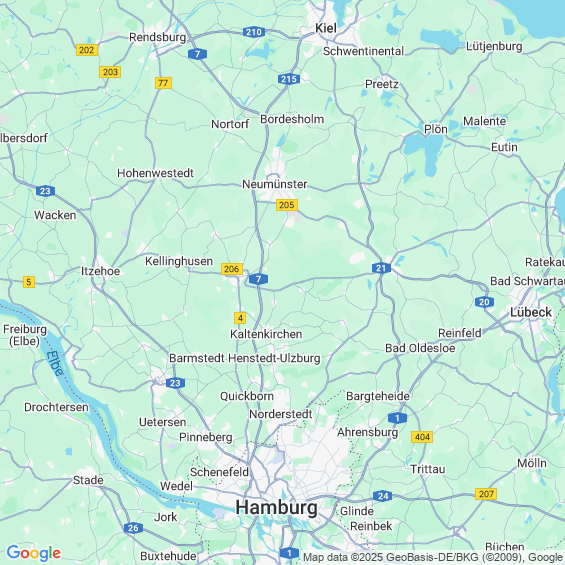The width and height of the screenshot is (565, 565).
Task: Click the Plön lake label
Action: point(436,129)
